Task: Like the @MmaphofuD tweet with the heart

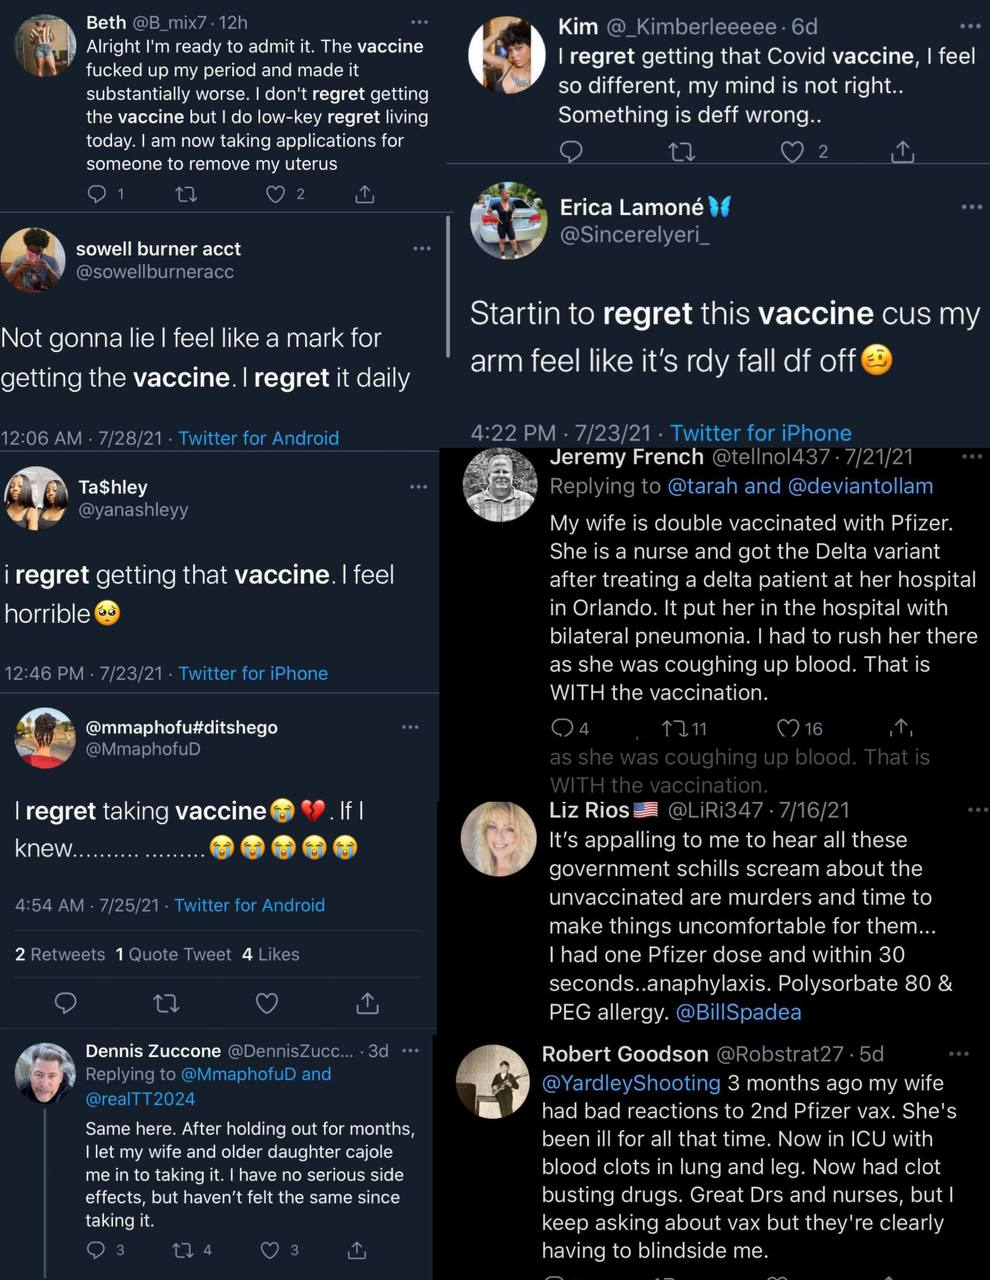Action: (x=267, y=1002)
